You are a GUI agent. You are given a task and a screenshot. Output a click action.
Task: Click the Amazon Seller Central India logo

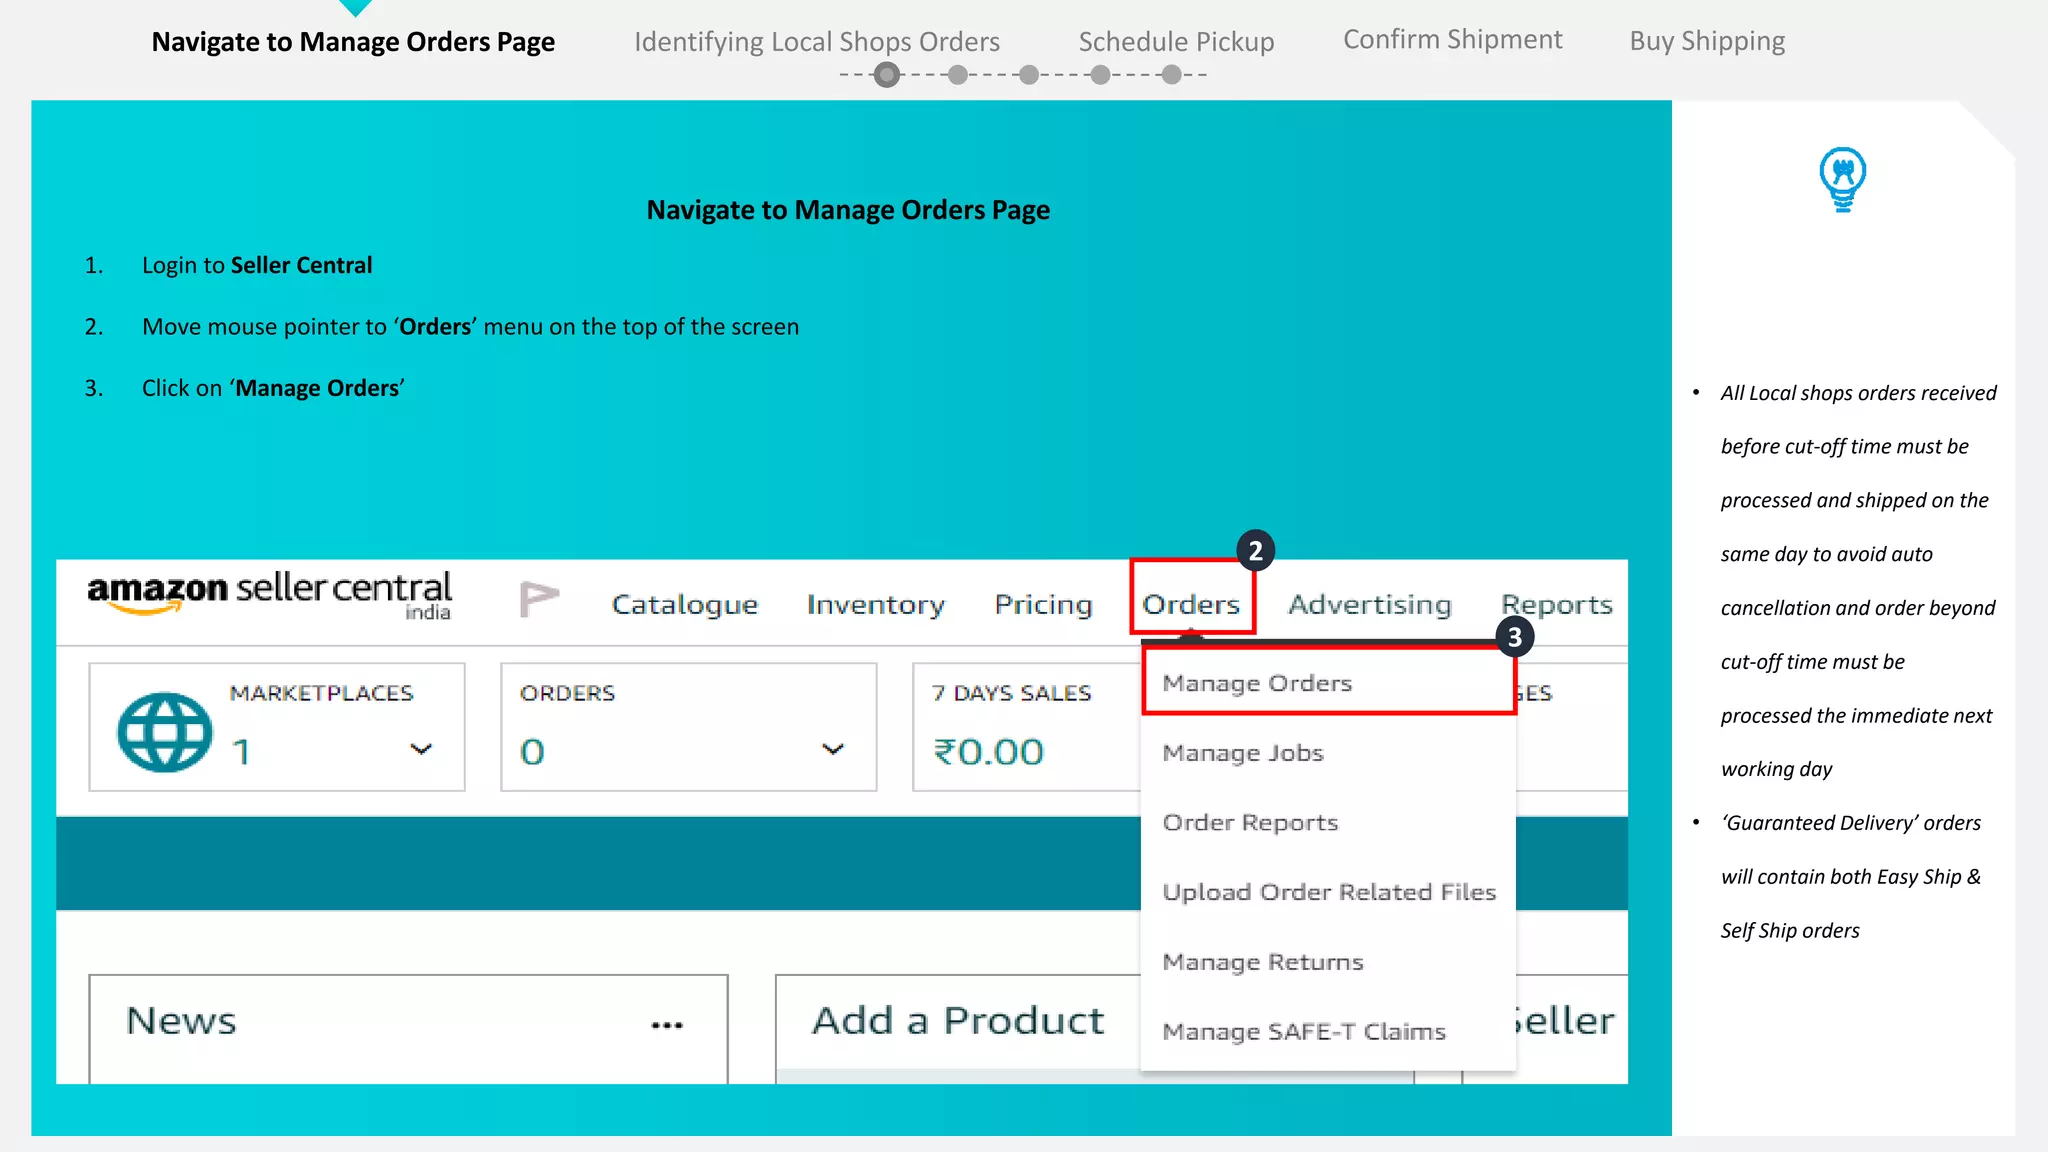pyautogui.click(x=269, y=595)
